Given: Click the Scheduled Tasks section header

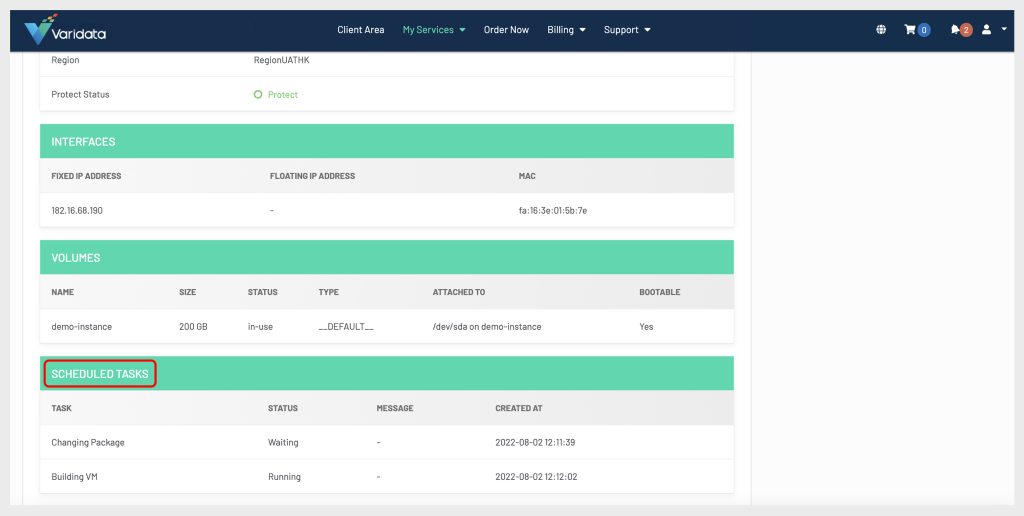Looking at the screenshot, I should (100, 375).
